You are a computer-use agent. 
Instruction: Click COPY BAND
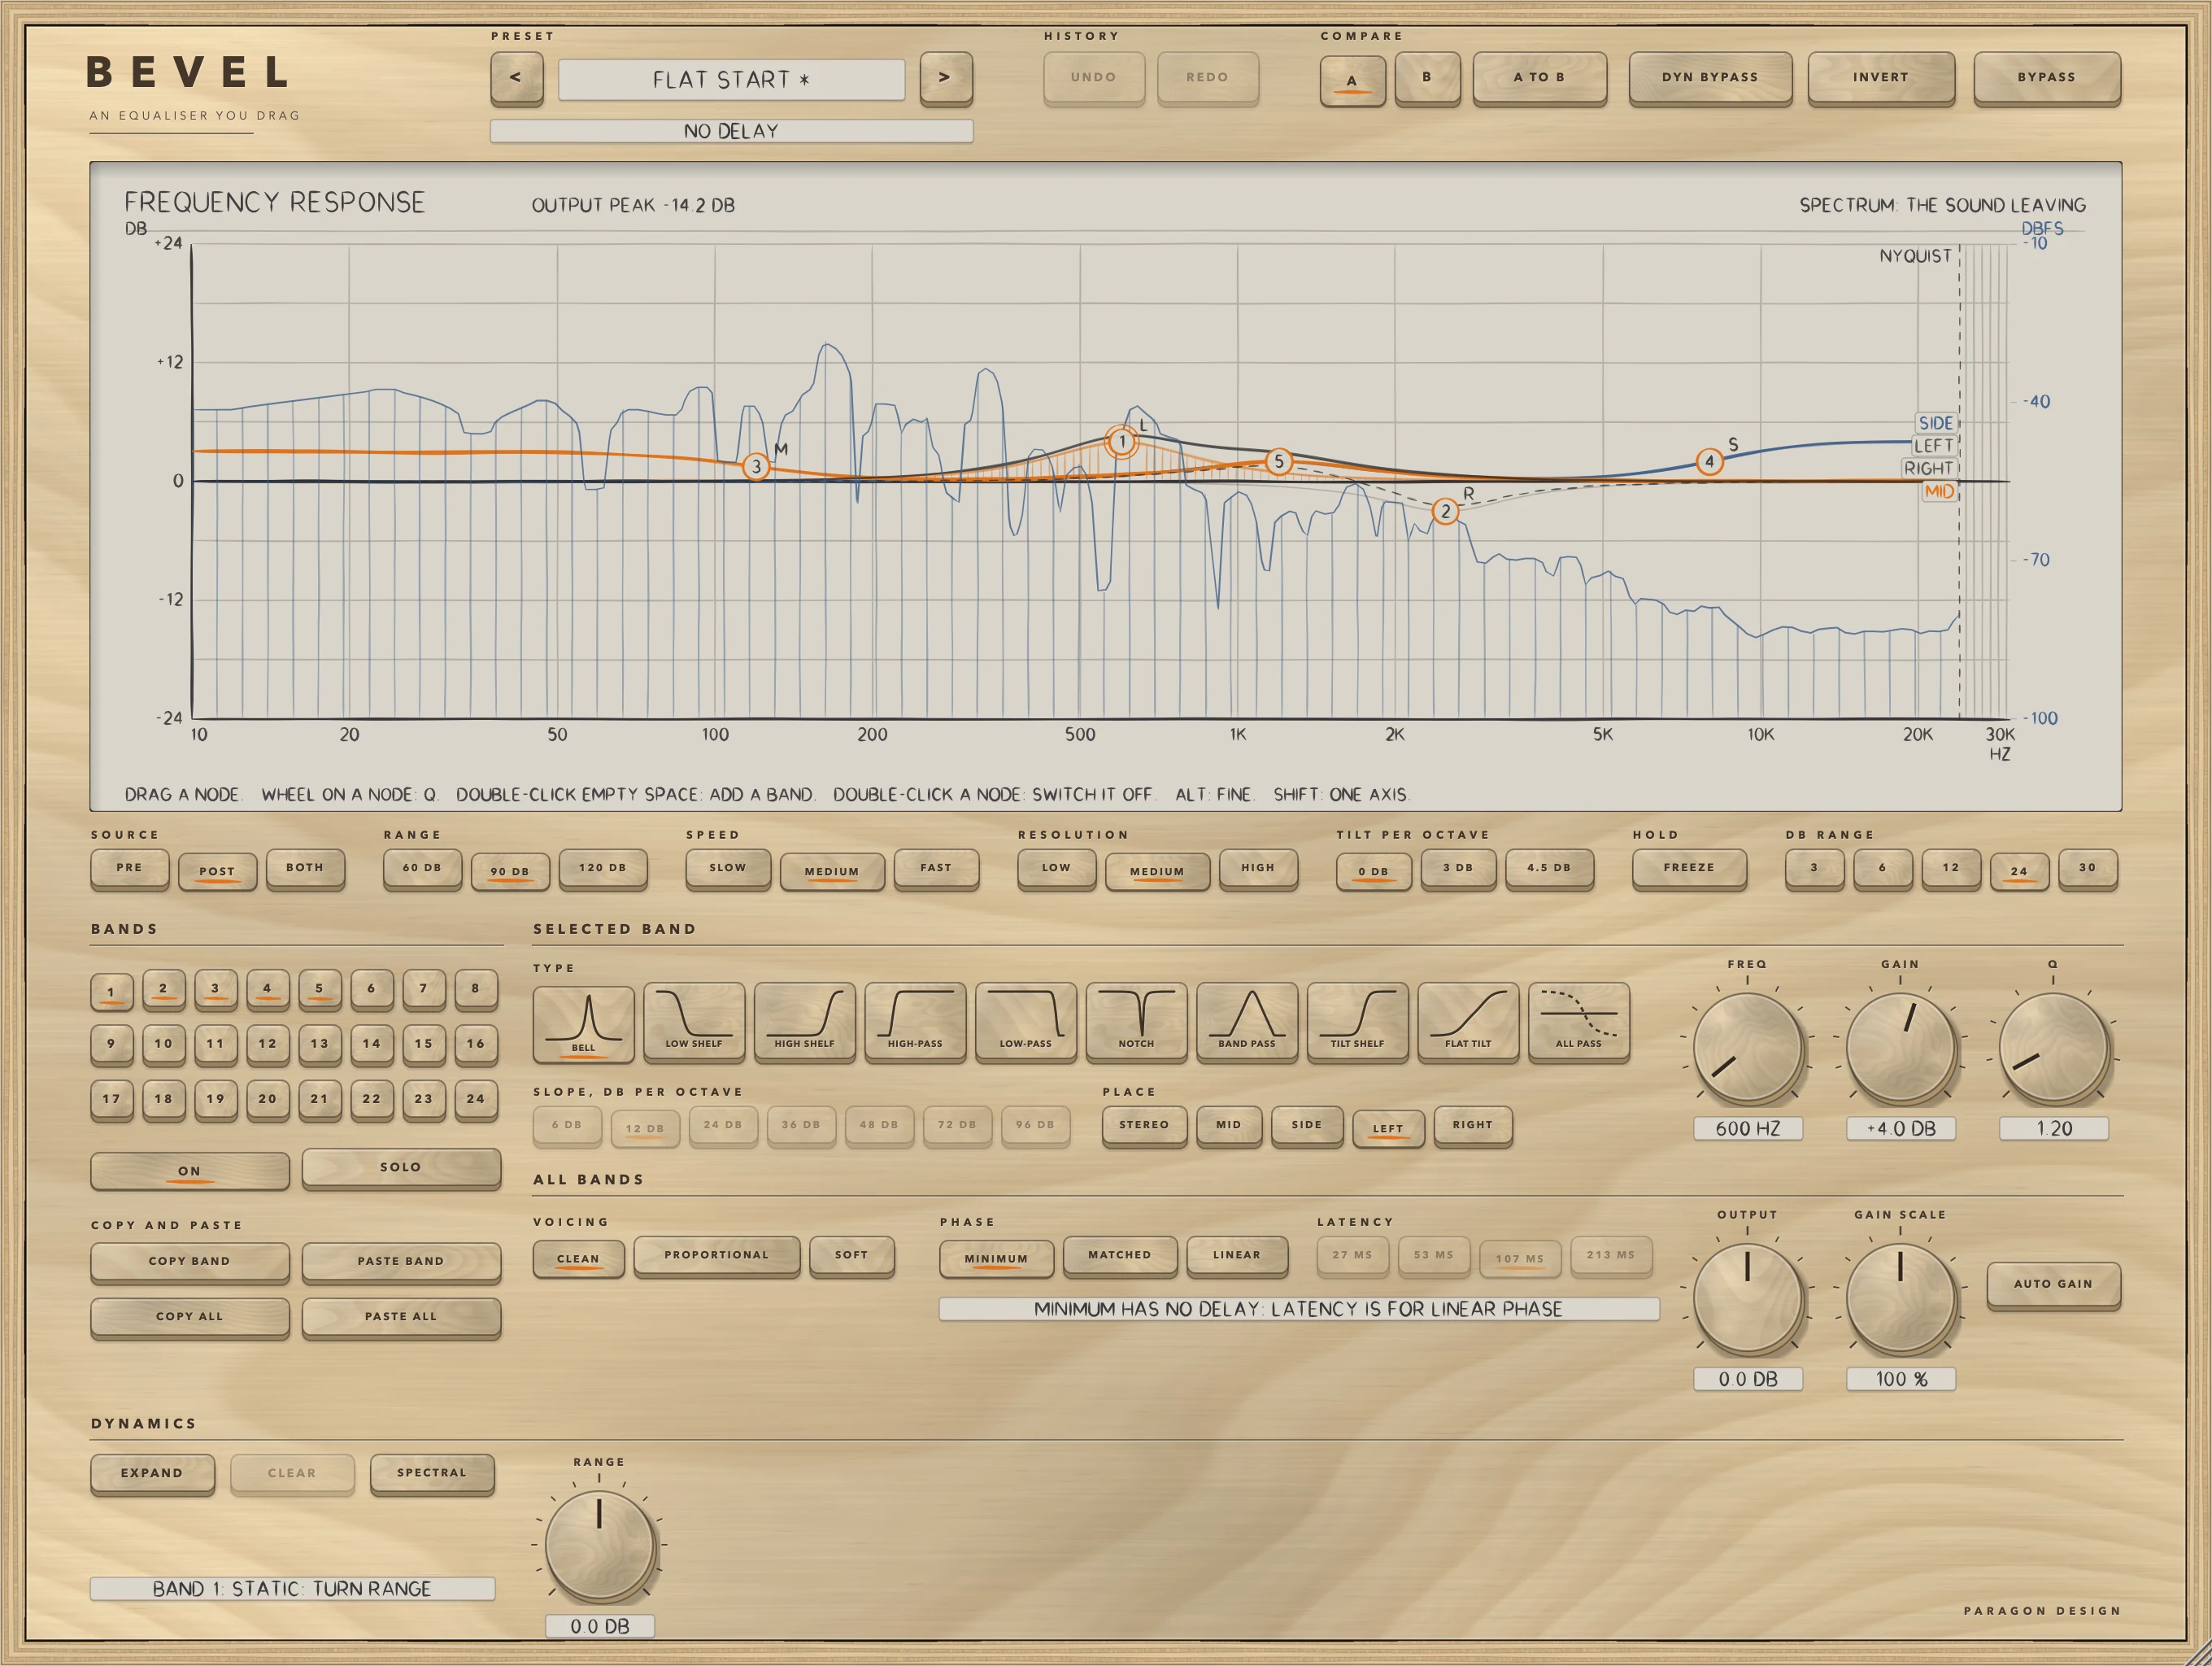189,1262
